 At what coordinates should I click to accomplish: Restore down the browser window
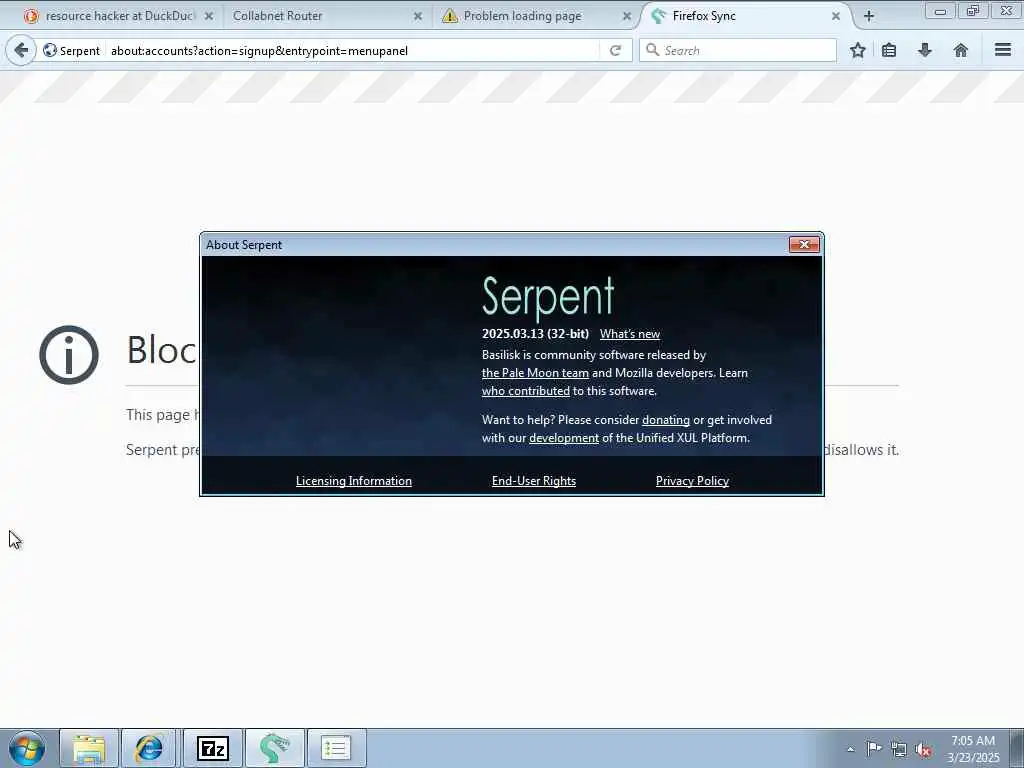tap(973, 11)
